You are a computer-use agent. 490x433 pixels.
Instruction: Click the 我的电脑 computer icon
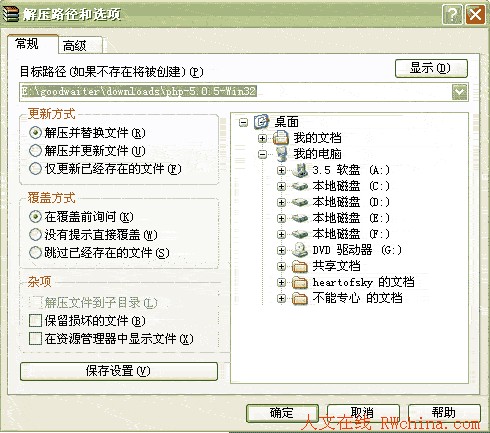click(281, 154)
